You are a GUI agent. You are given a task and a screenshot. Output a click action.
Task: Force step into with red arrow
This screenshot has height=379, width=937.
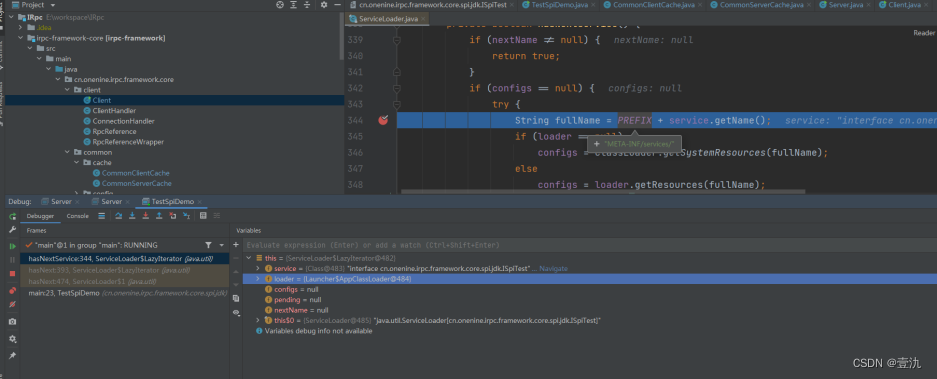pos(146,216)
